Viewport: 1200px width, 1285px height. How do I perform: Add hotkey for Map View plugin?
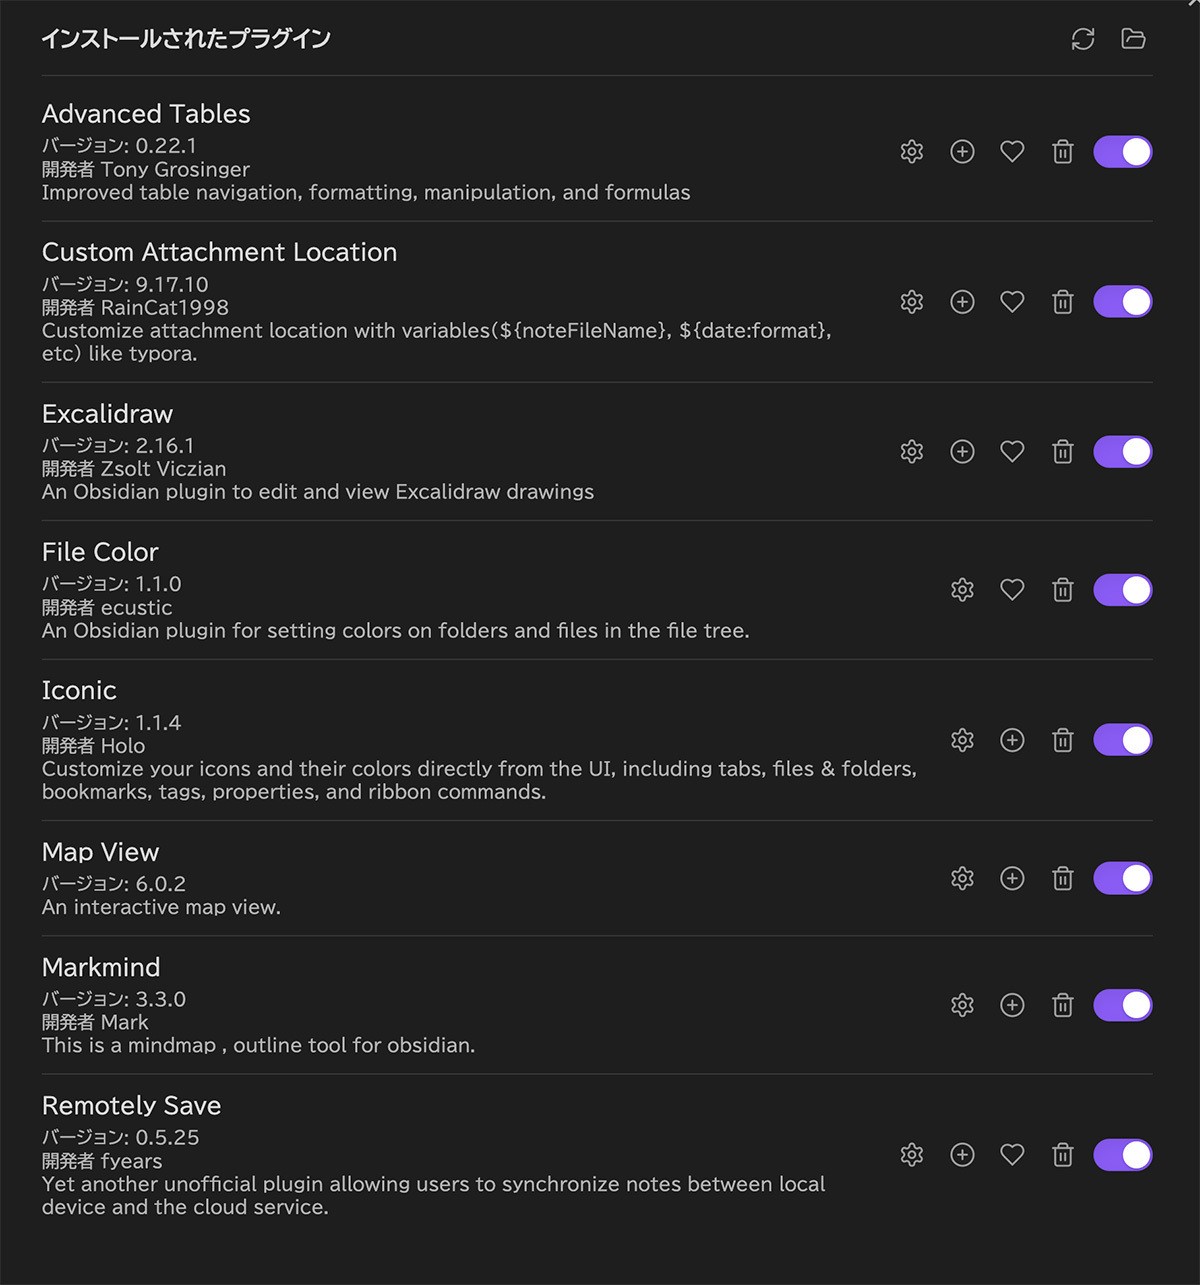[x=1012, y=878]
